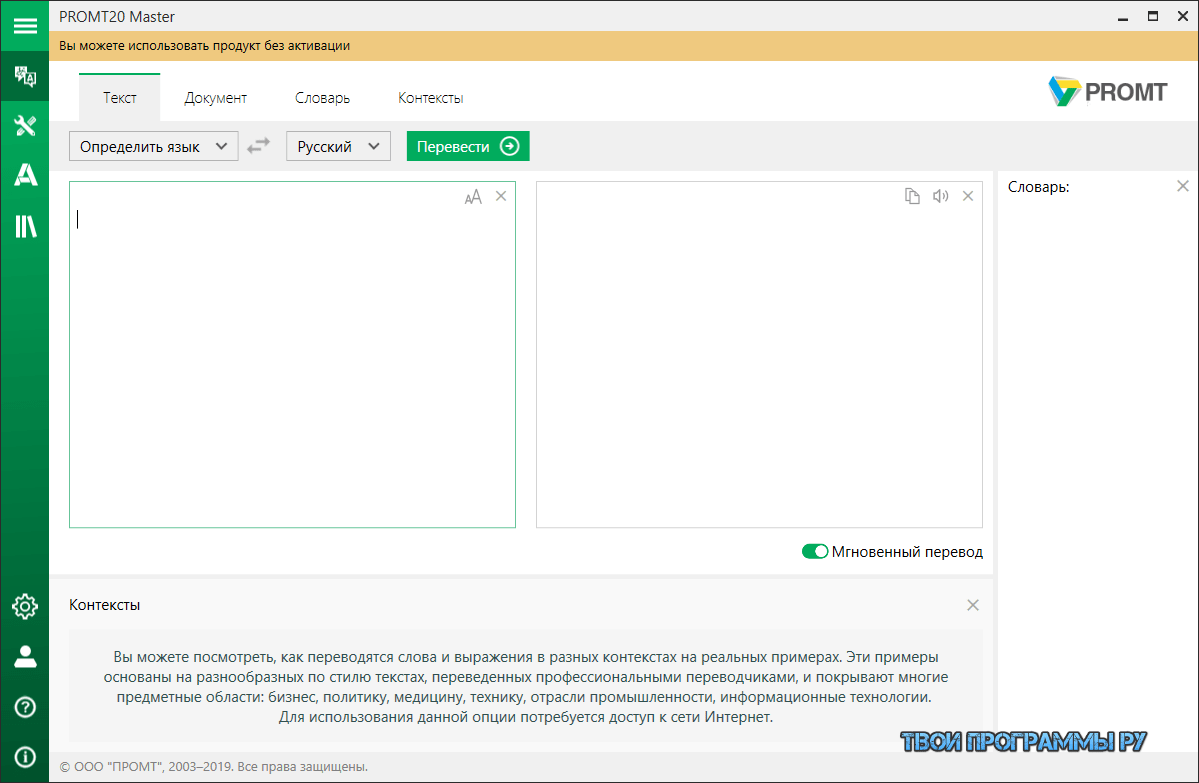
Task: Close the PROMT20 Master window
Action: pyautogui.click(x=1183, y=16)
